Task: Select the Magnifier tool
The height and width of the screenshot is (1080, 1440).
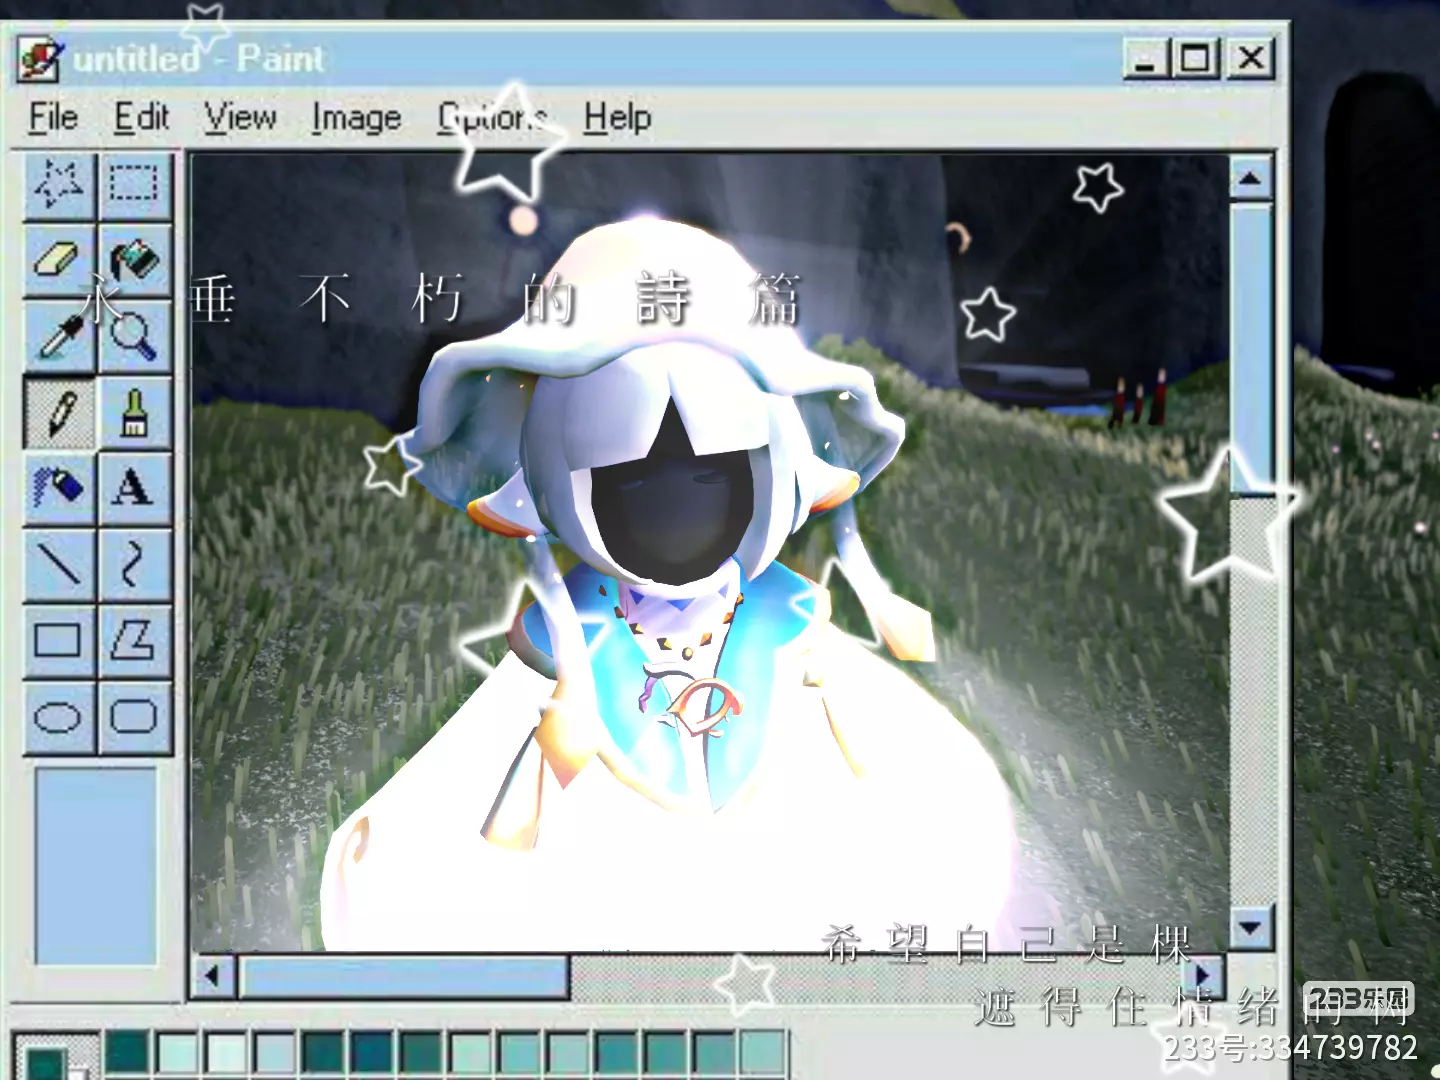Action: pyautogui.click(x=134, y=336)
